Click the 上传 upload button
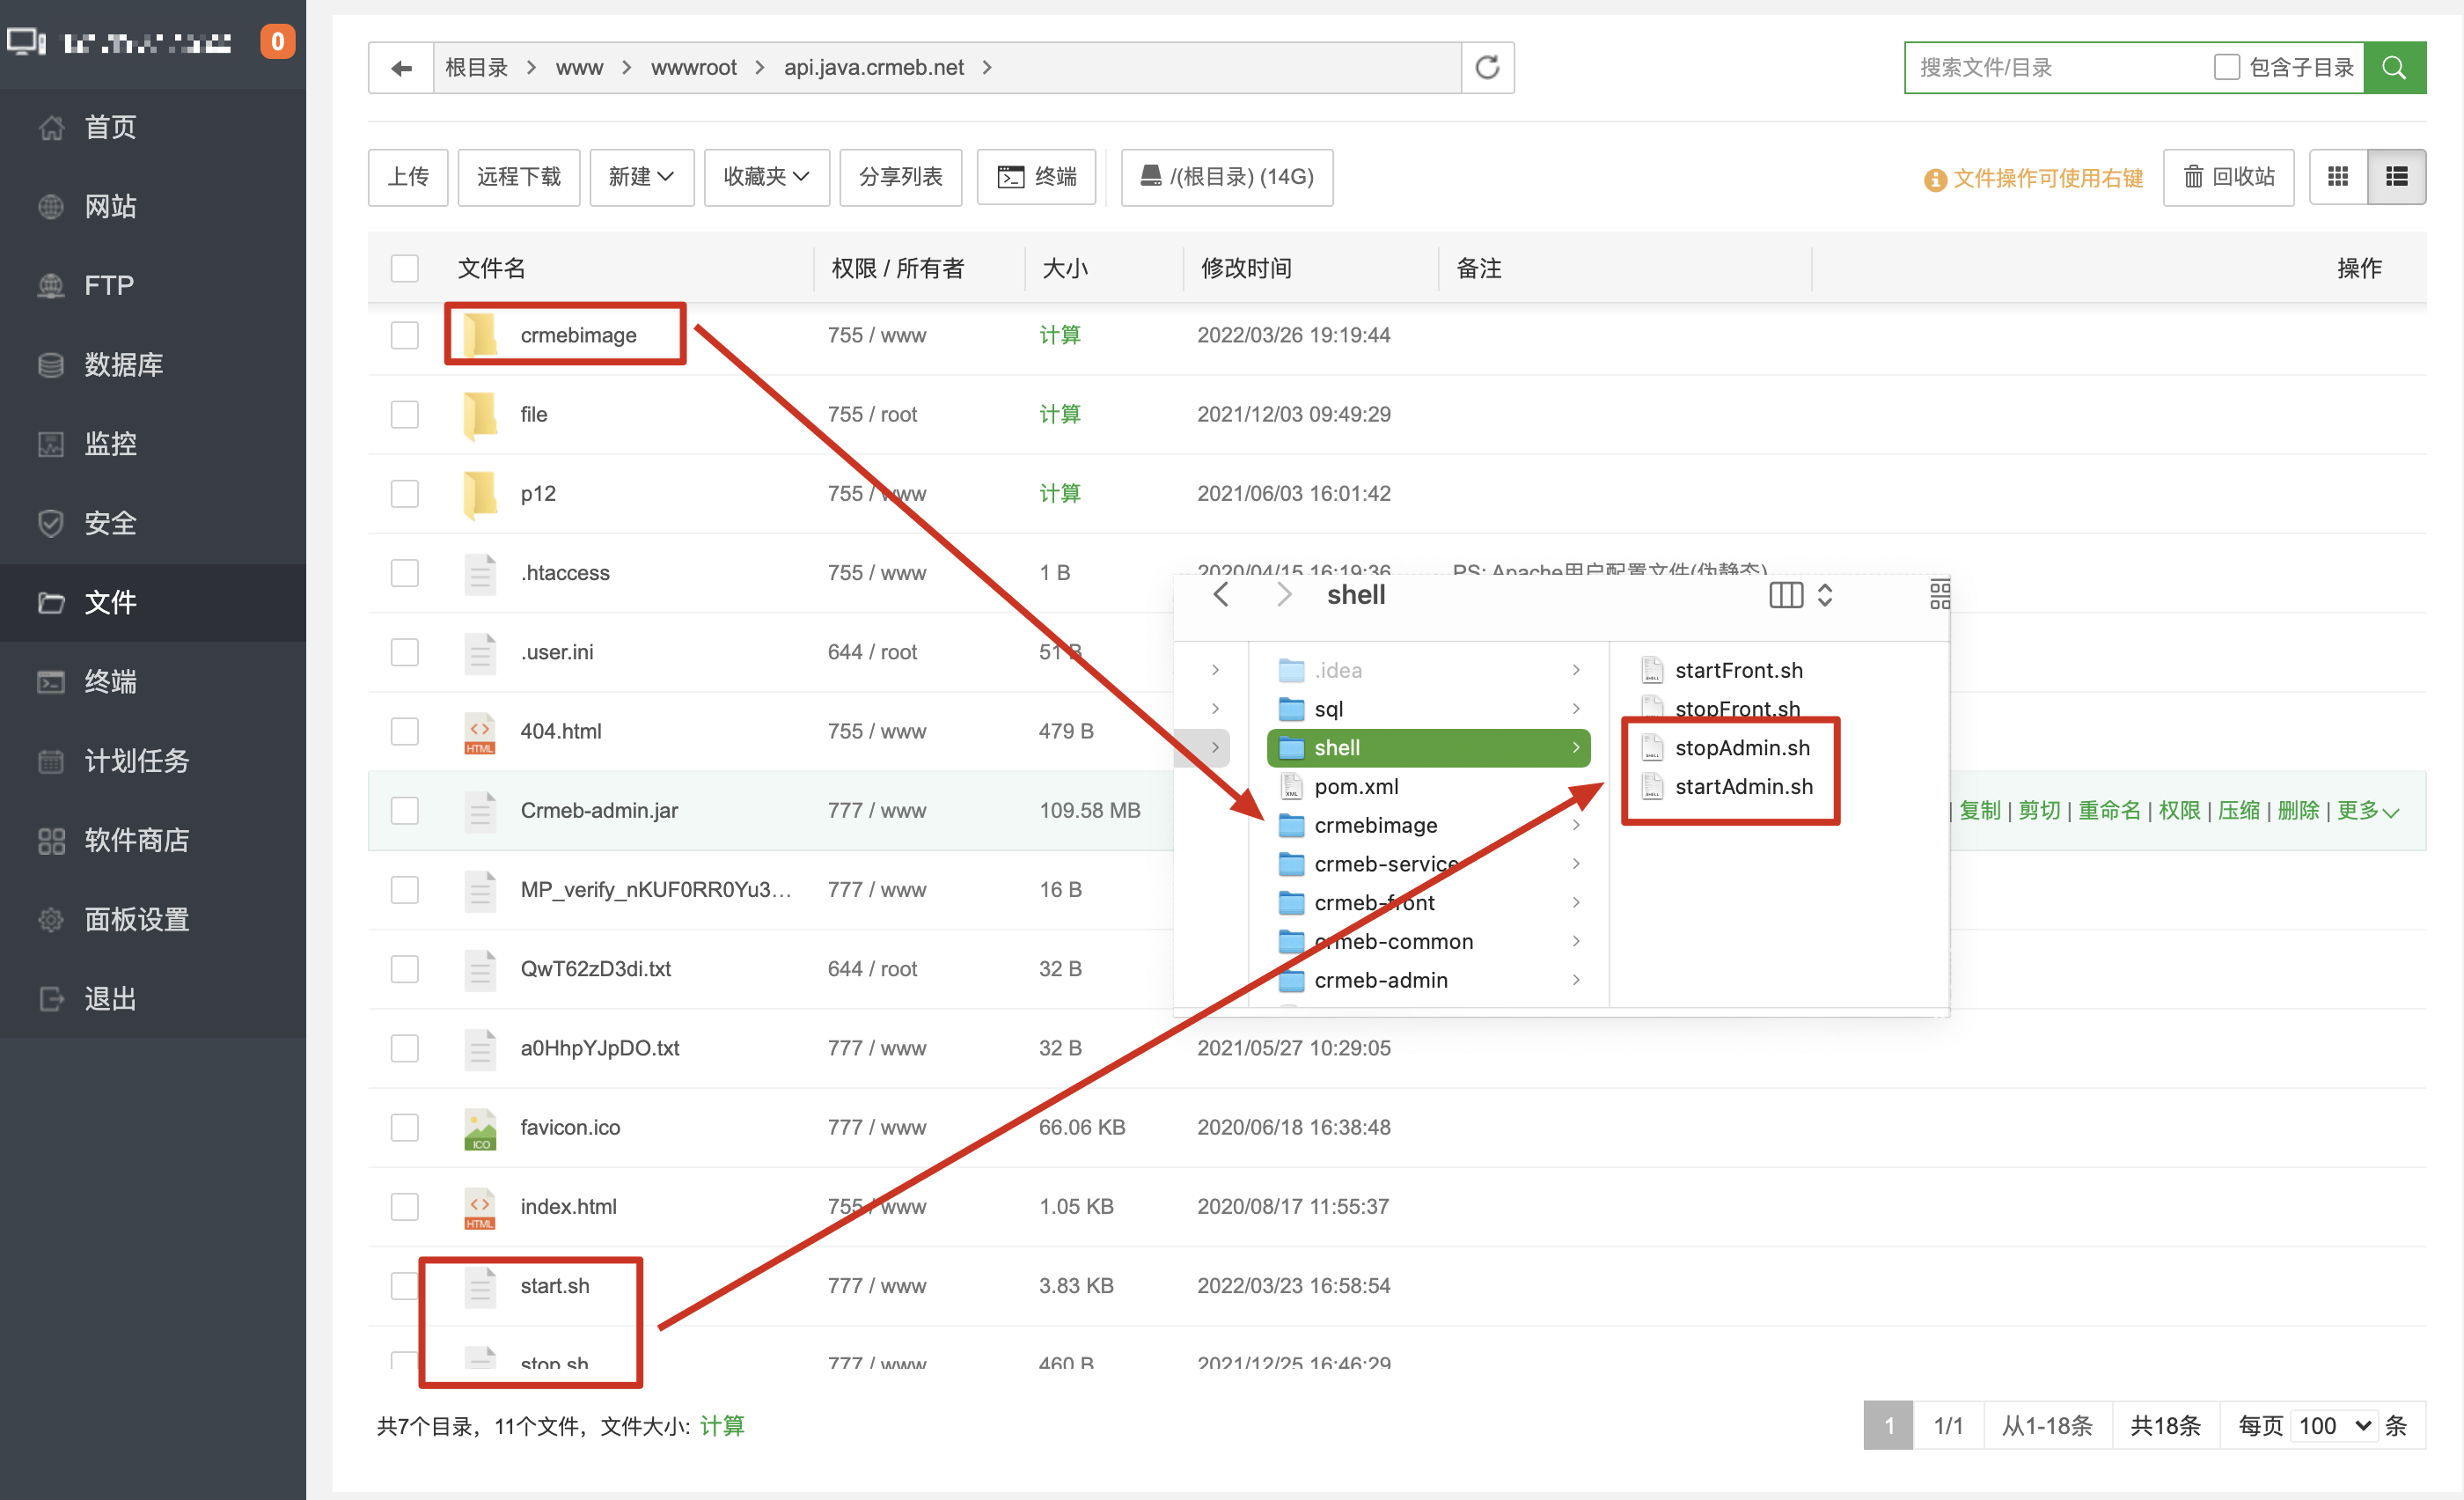2464x1500 pixels. click(x=407, y=177)
